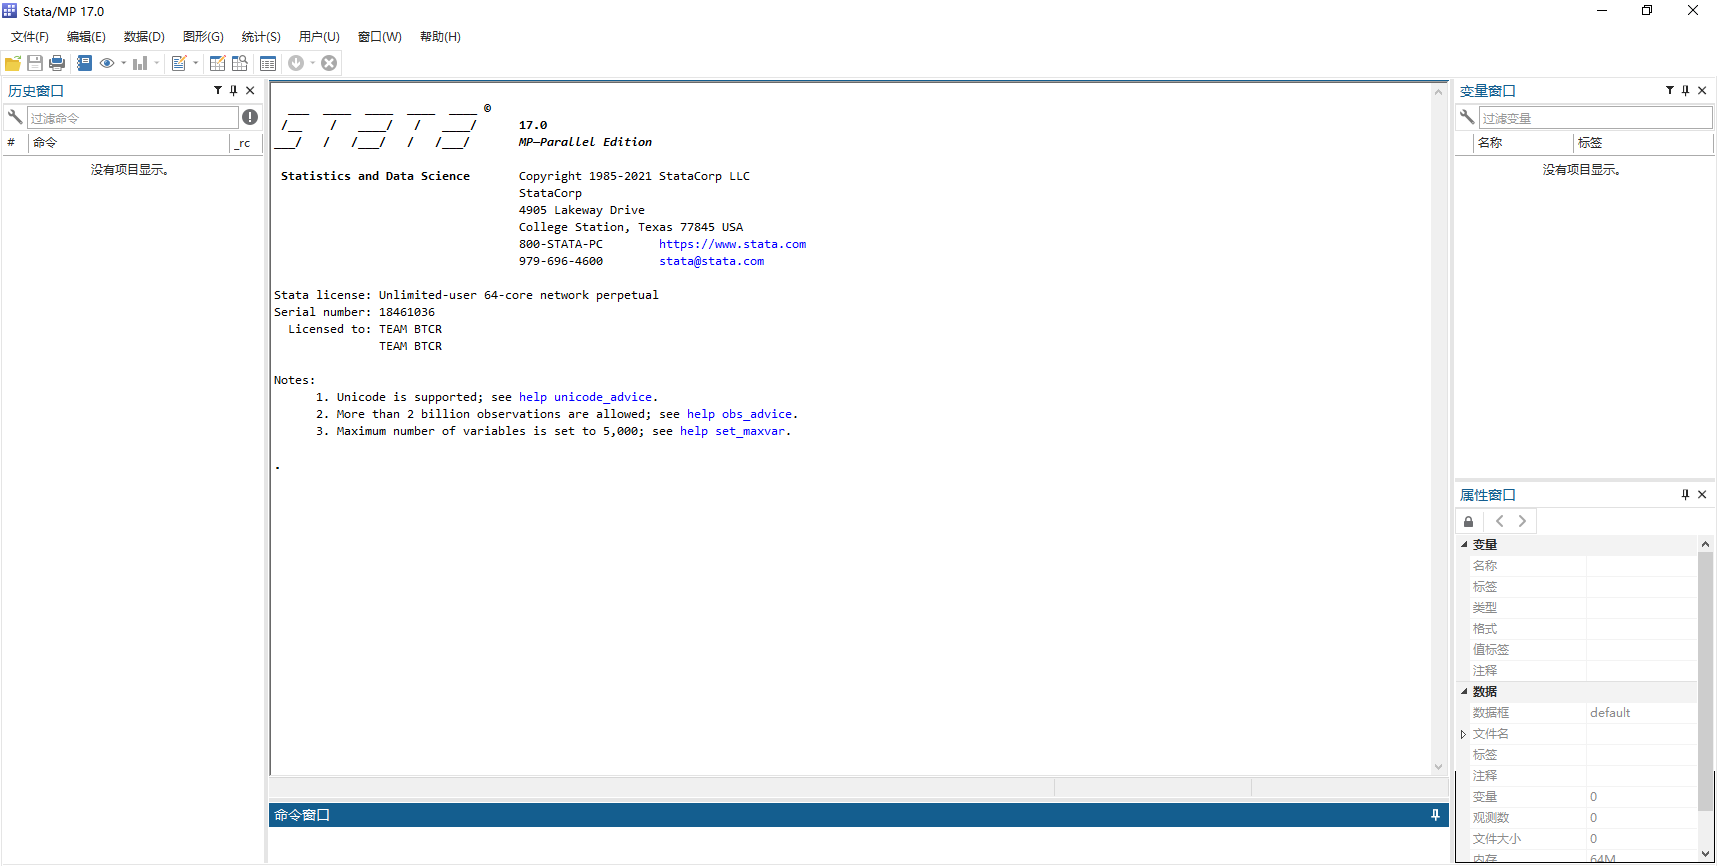This screenshot has width=1718, height=866.
Task: Open the Log notebook icon in toolbar
Action: point(85,63)
